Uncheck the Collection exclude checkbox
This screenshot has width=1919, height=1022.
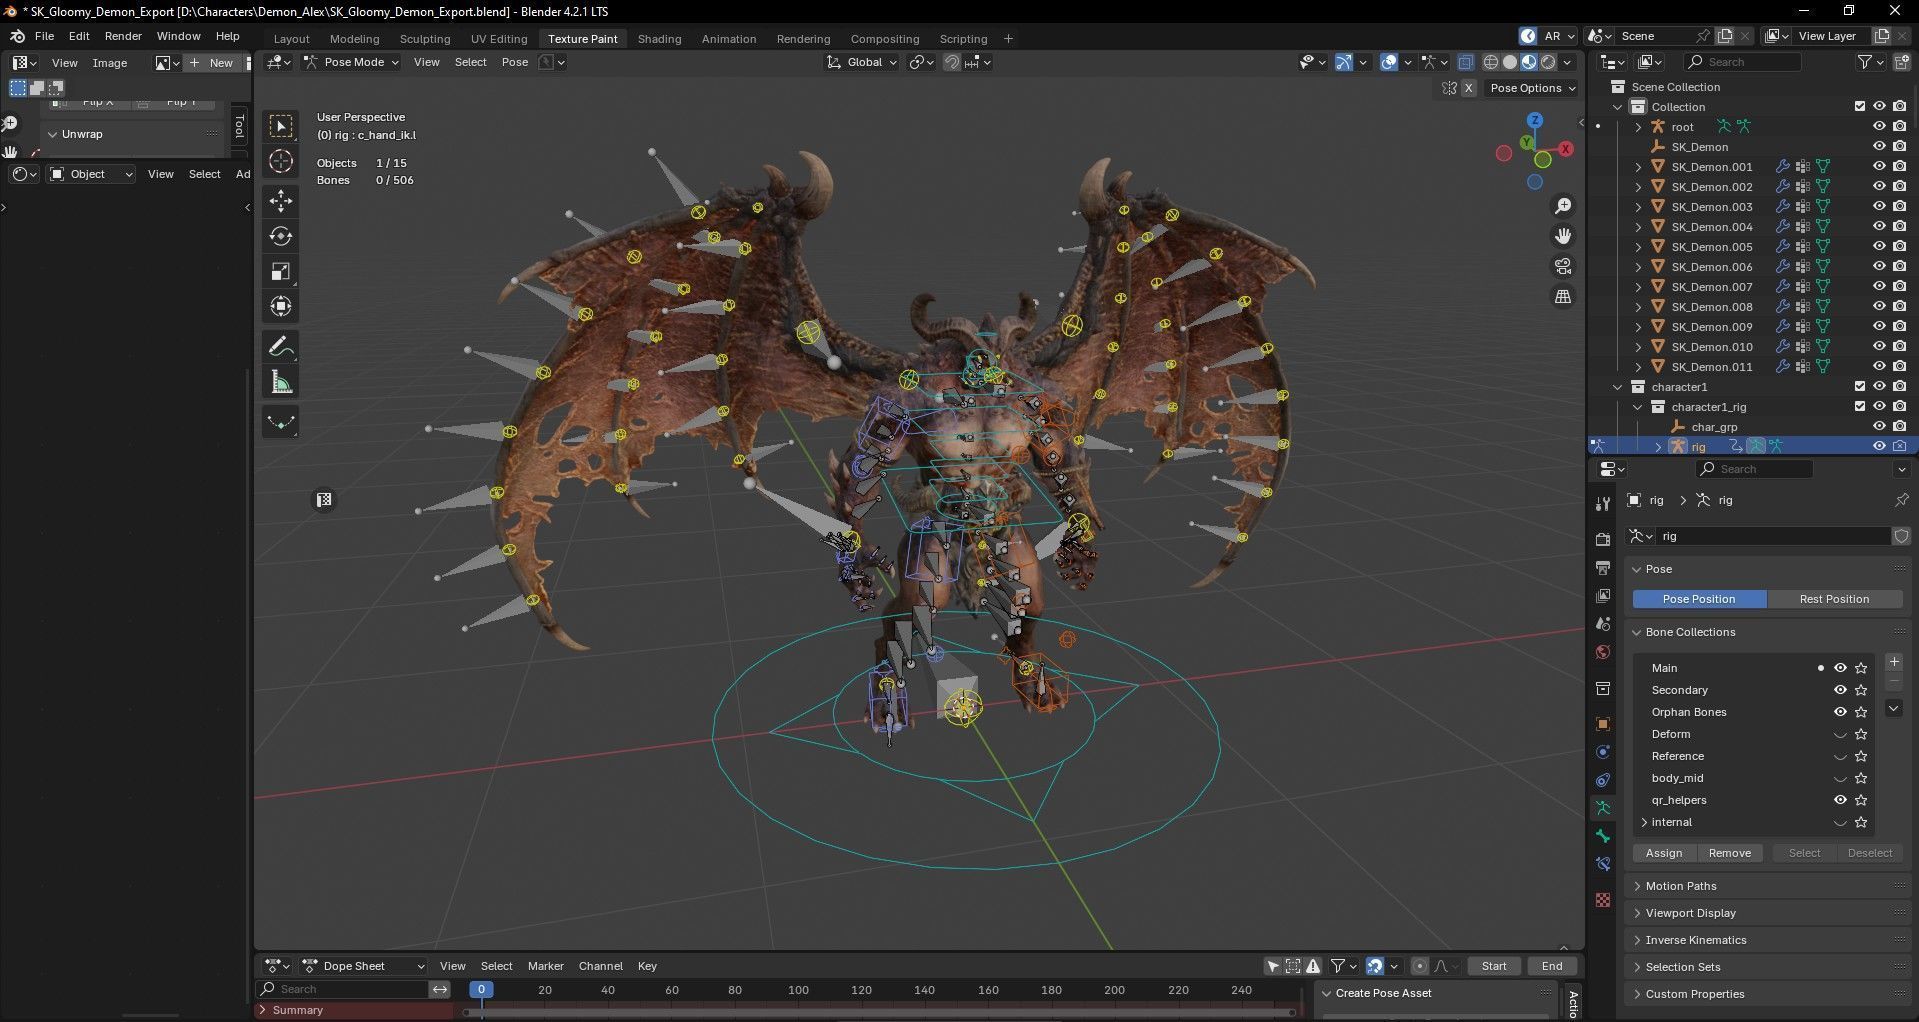coord(1860,106)
